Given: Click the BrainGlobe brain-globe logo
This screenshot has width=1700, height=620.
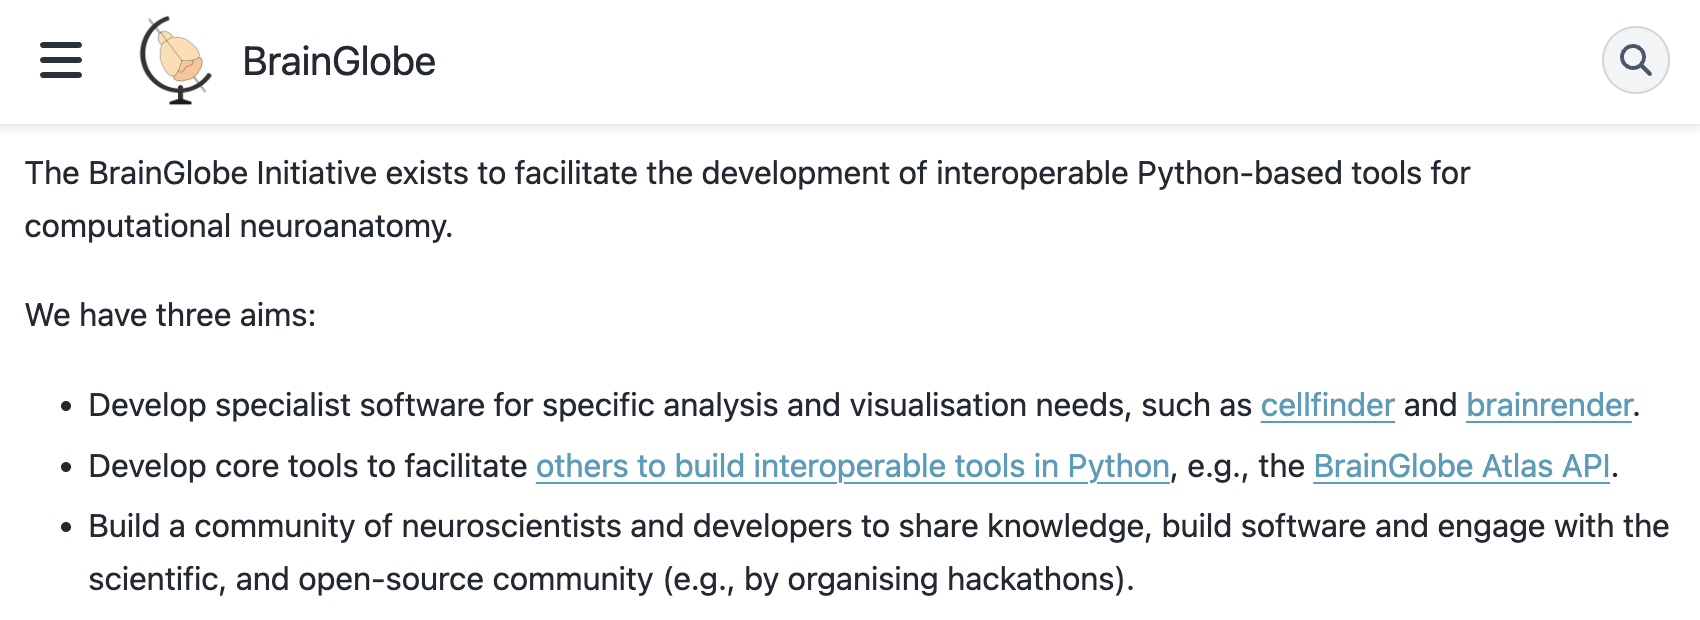Looking at the screenshot, I should click(x=176, y=60).
